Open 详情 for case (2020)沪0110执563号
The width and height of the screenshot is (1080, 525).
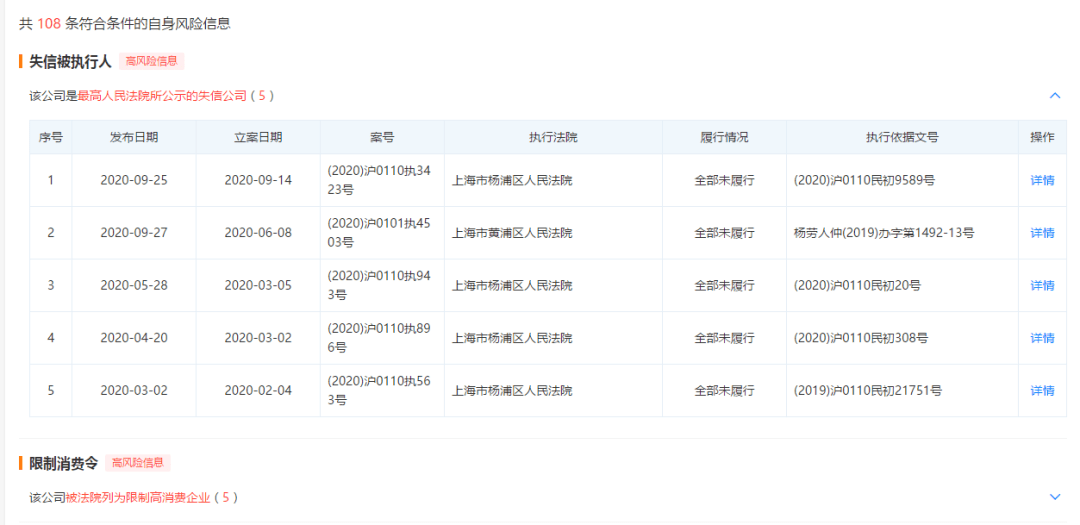(1042, 391)
